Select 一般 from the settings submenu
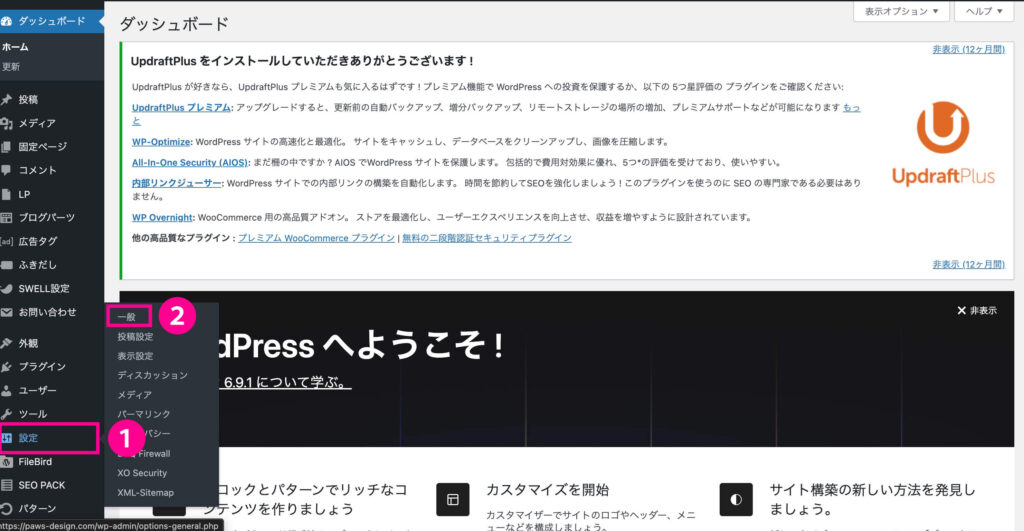Screen dimensions: 1024x531 point(126,317)
